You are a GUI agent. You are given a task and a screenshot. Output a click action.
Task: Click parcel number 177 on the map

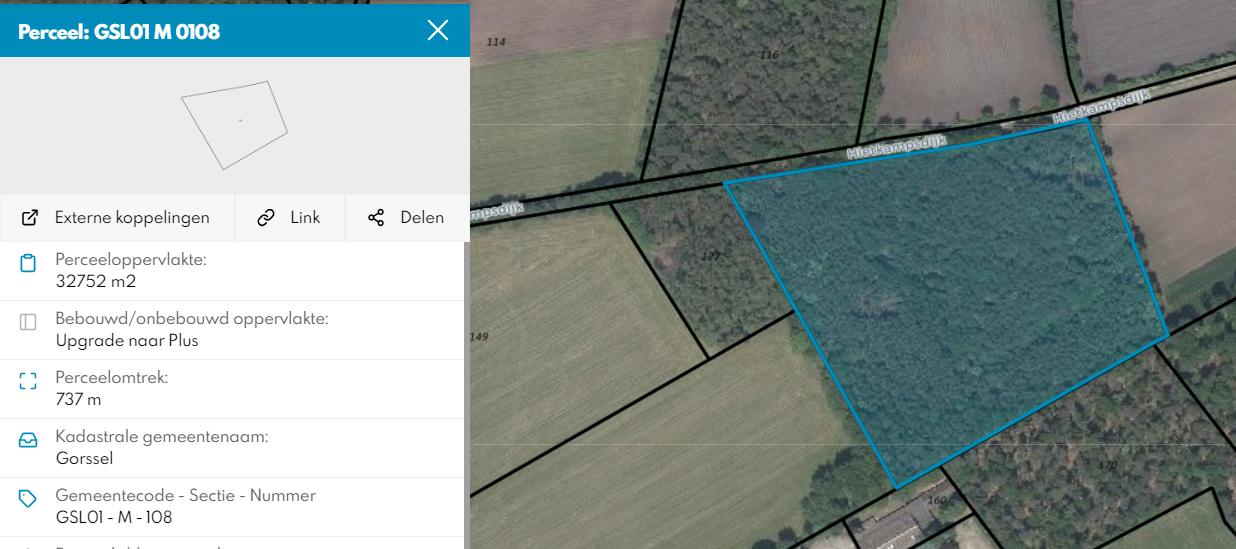pyautogui.click(x=711, y=257)
